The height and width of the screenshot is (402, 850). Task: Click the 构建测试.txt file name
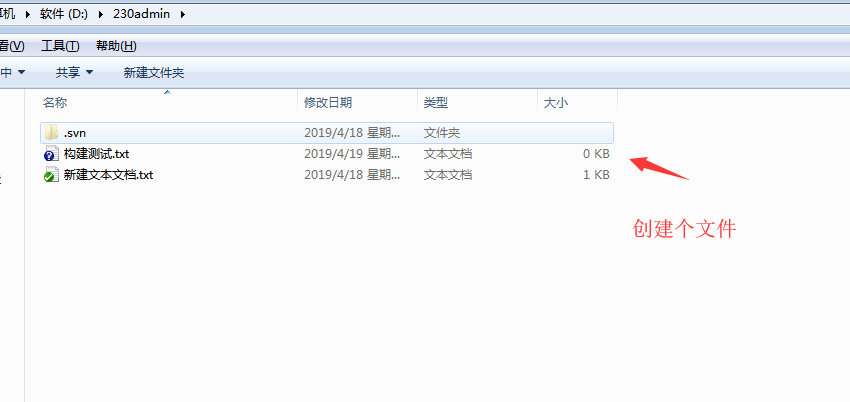pos(96,154)
